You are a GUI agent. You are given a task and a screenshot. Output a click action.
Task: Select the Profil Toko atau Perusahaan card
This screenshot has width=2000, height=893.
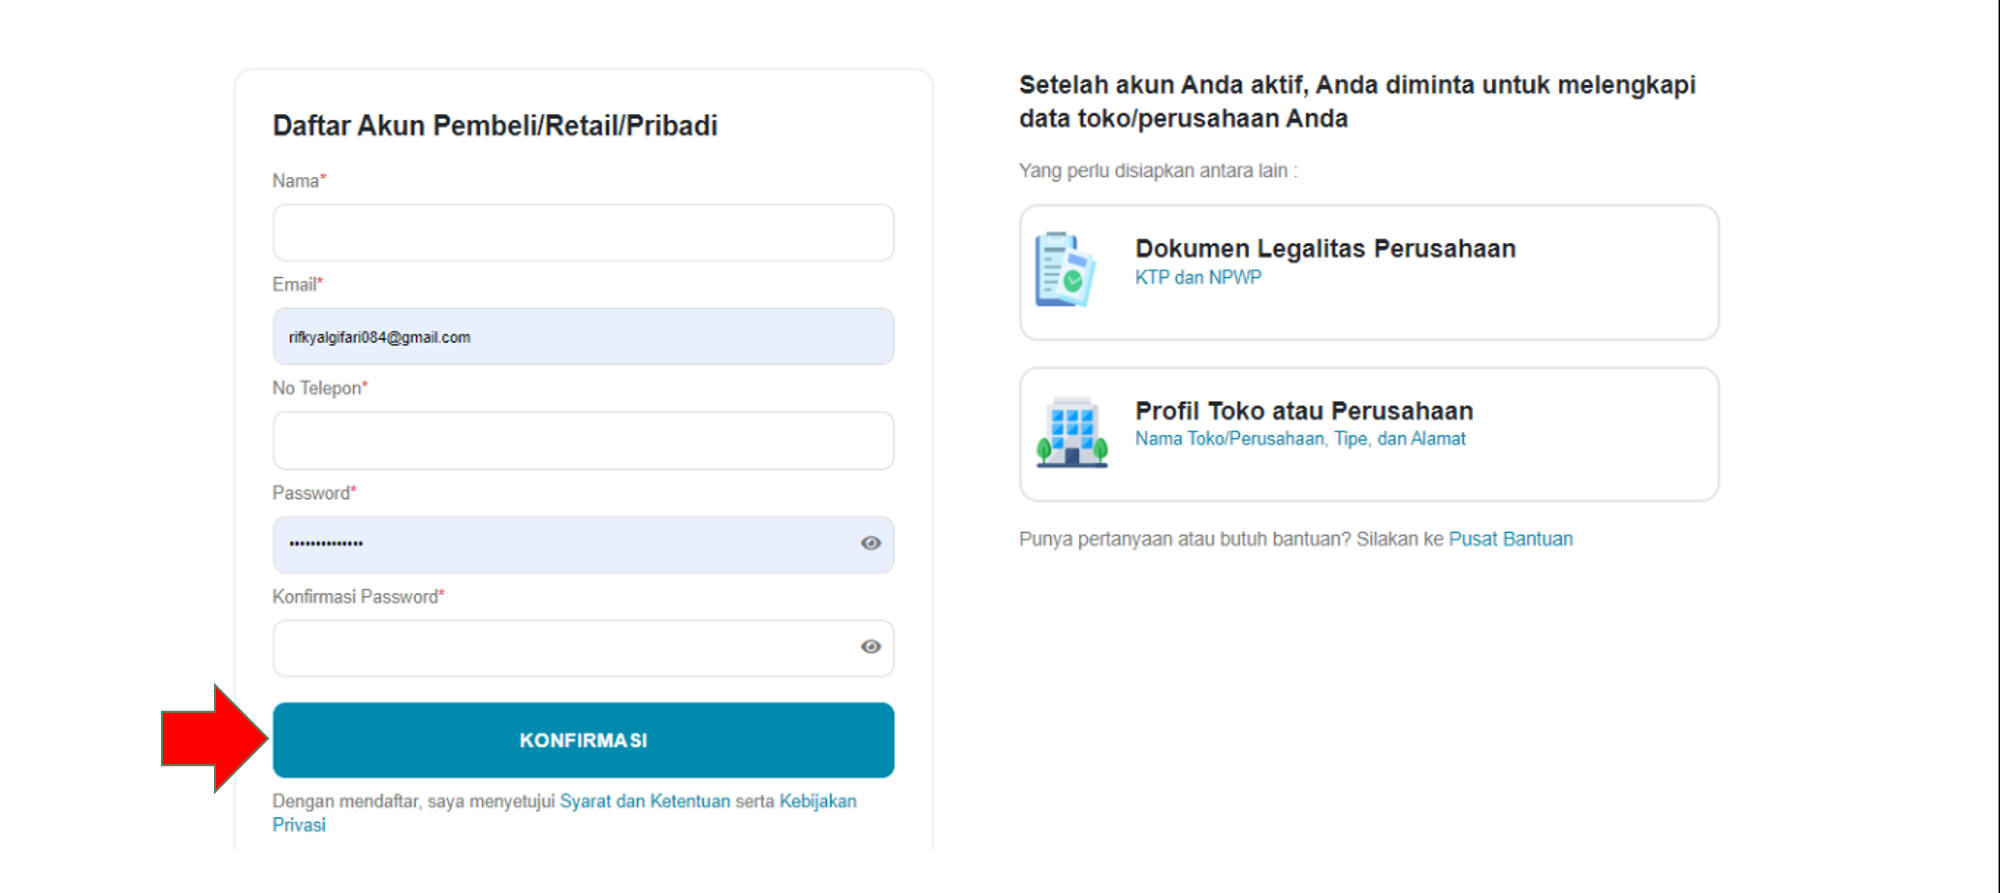[x=1369, y=434]
